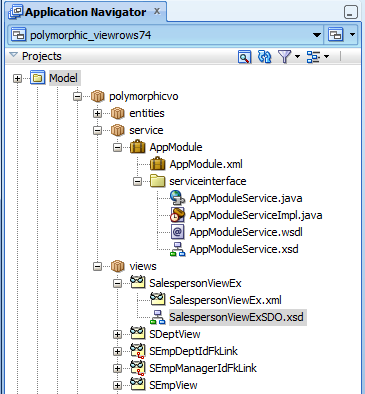Click the SEmpManagerIdFkLink view link icon
Screen dimensions: 365x394
pos(137,368)
